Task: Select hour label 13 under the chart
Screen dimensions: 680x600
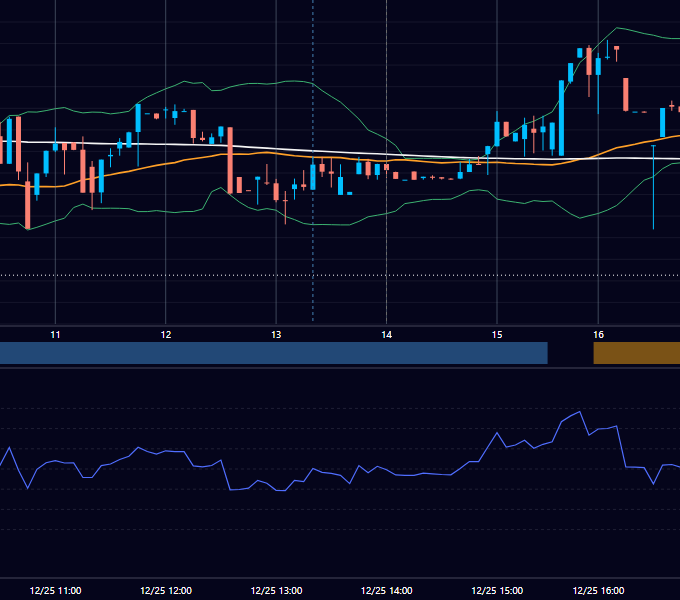Action: coord(276,335)
